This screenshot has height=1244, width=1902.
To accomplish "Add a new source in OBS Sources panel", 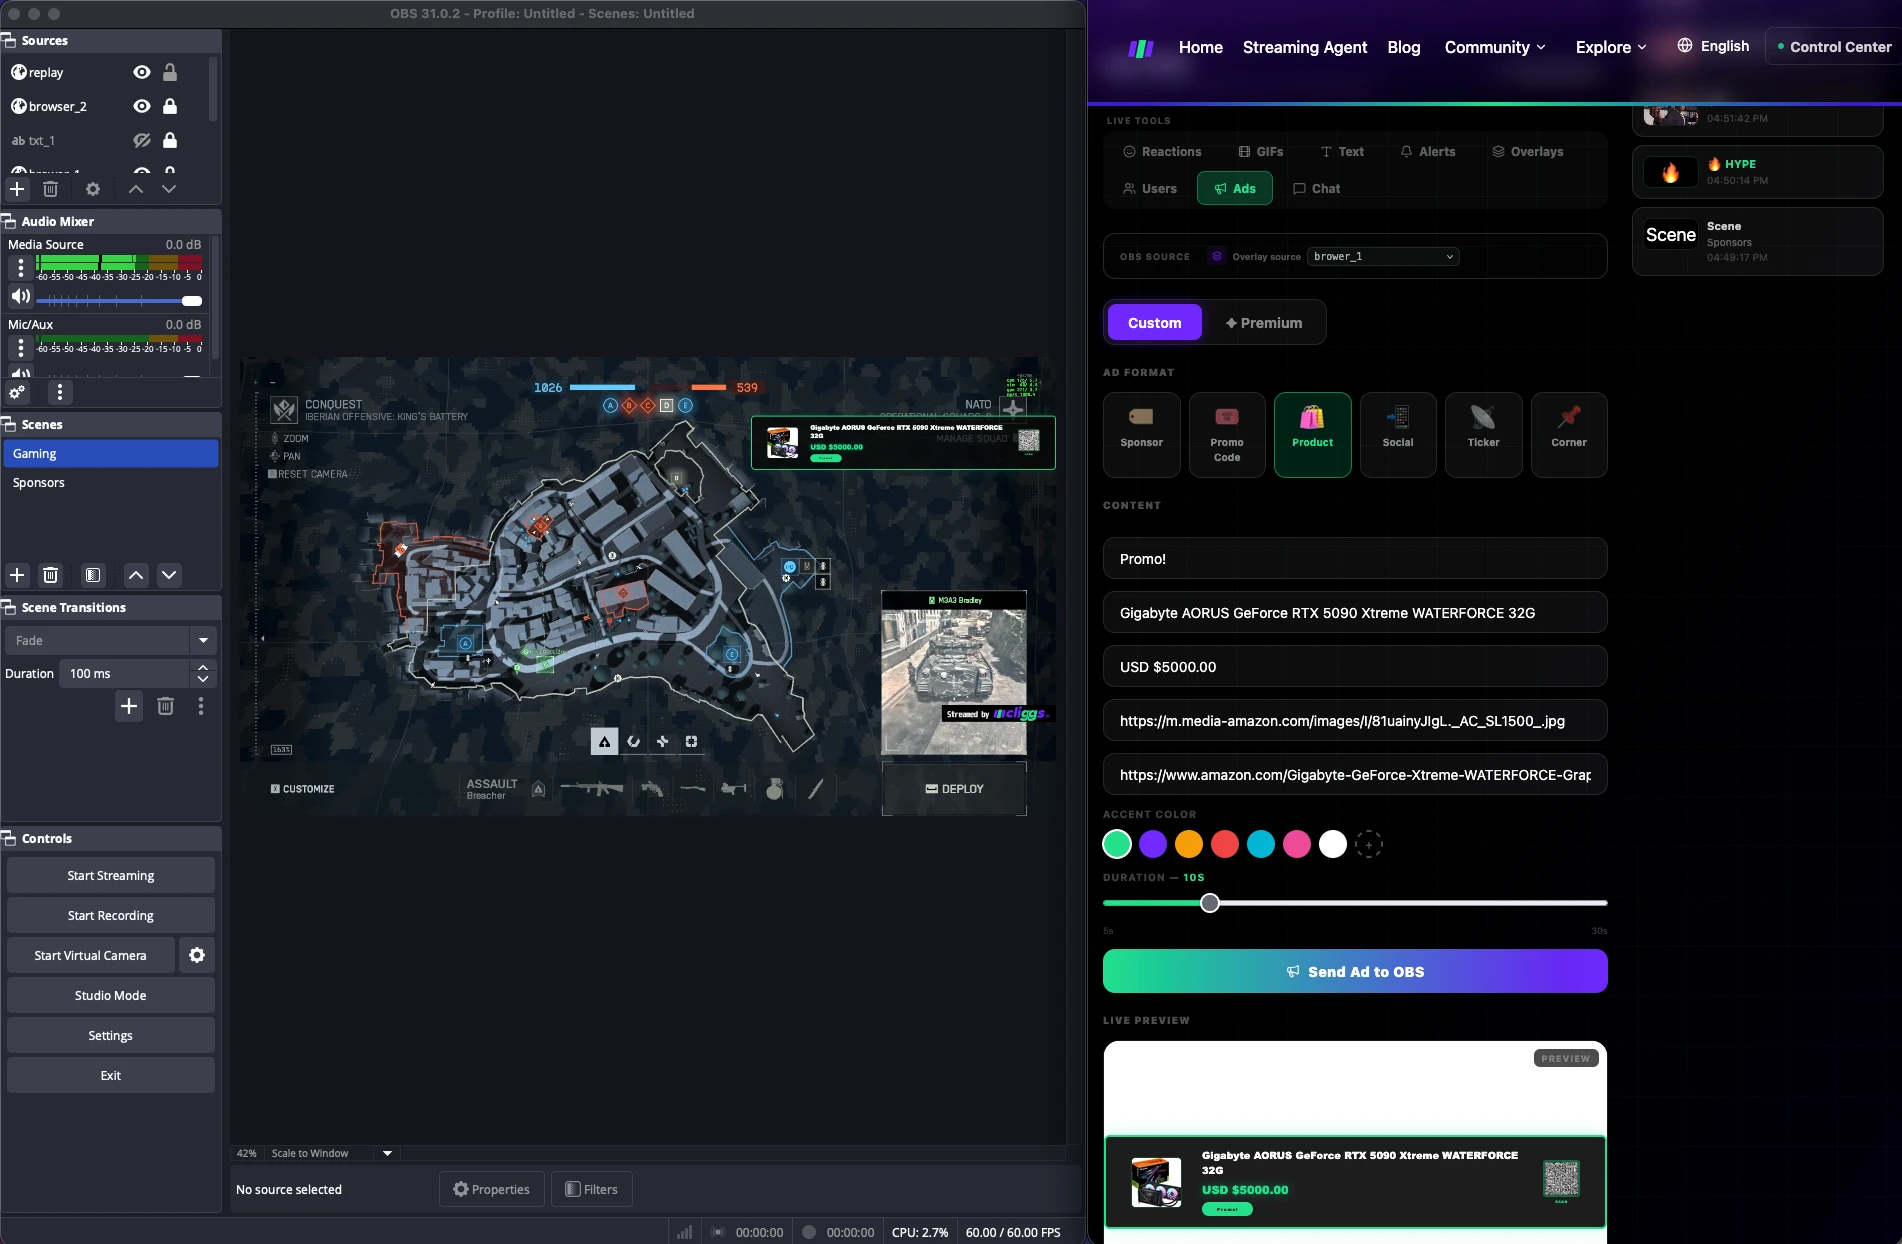I will pyautogui.click(x=17, y=189).
